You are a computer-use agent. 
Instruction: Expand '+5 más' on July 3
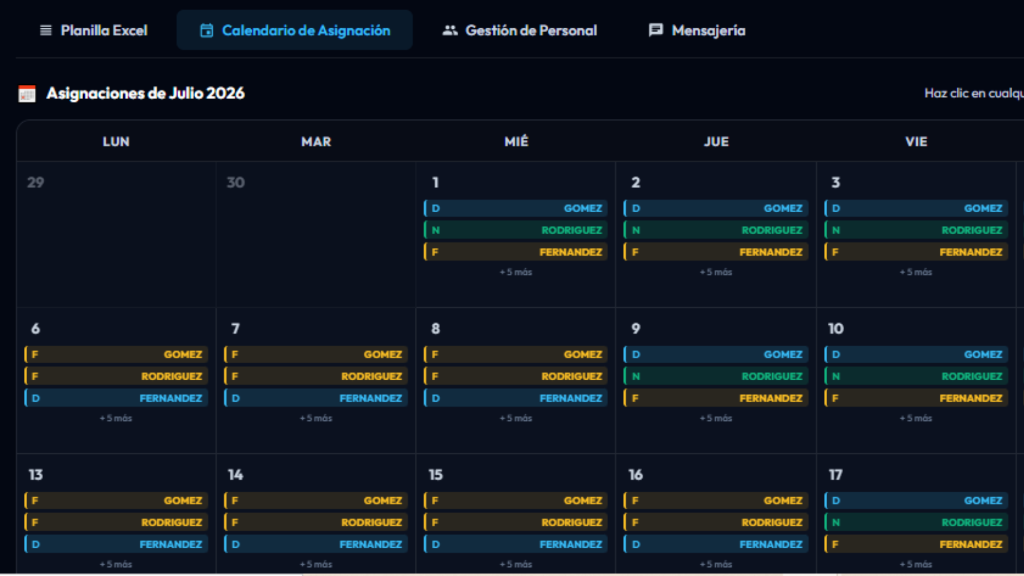[x=916, y=272]
